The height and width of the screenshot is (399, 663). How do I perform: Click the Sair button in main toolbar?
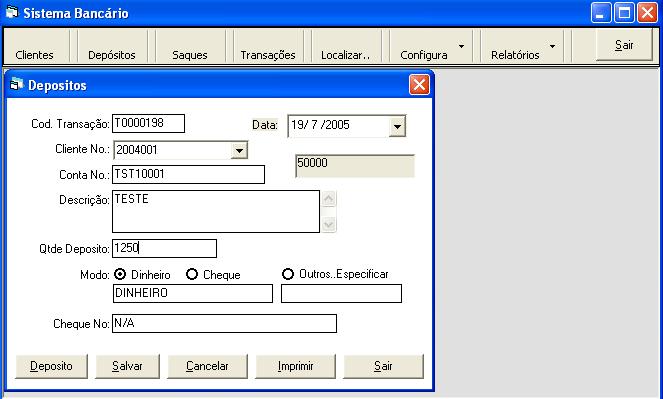click(x=624, y=45)
